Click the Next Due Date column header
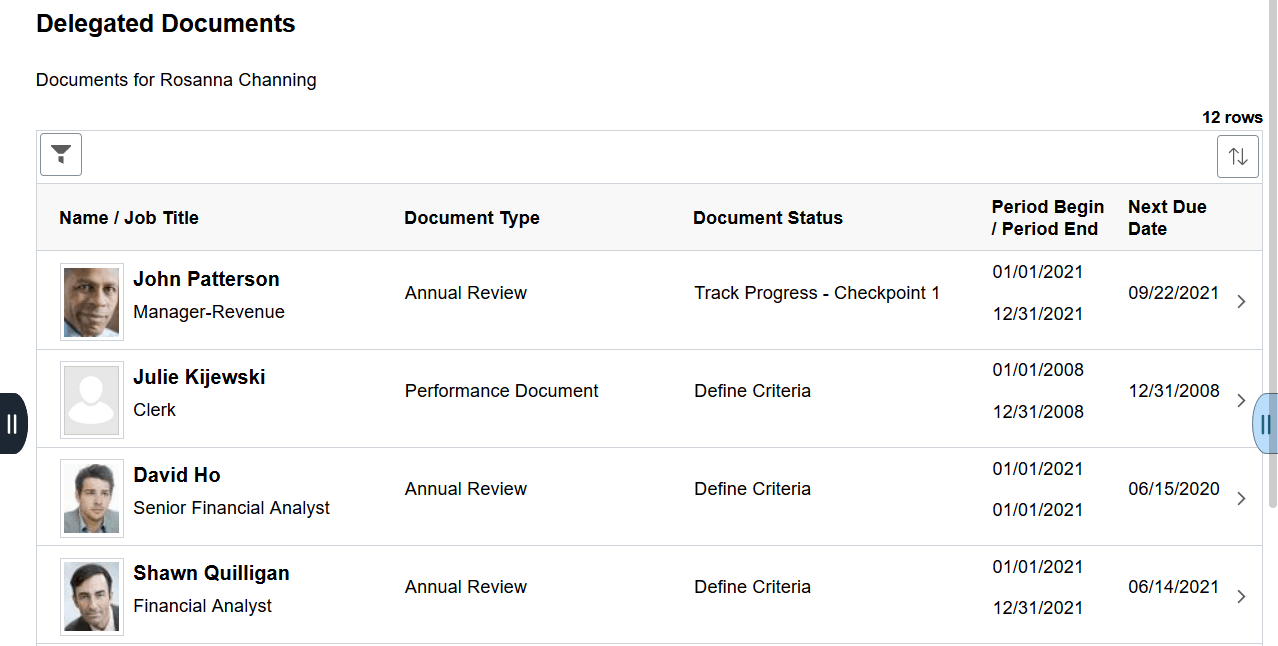1278x646 pixels. coord(1167,217)
